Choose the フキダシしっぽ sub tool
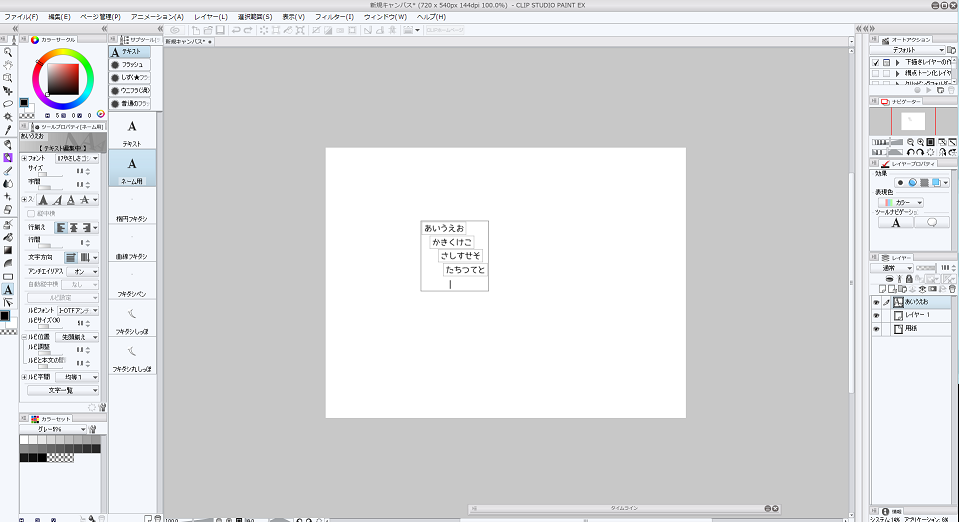959x522 pixels. click(x=131, y=319)
